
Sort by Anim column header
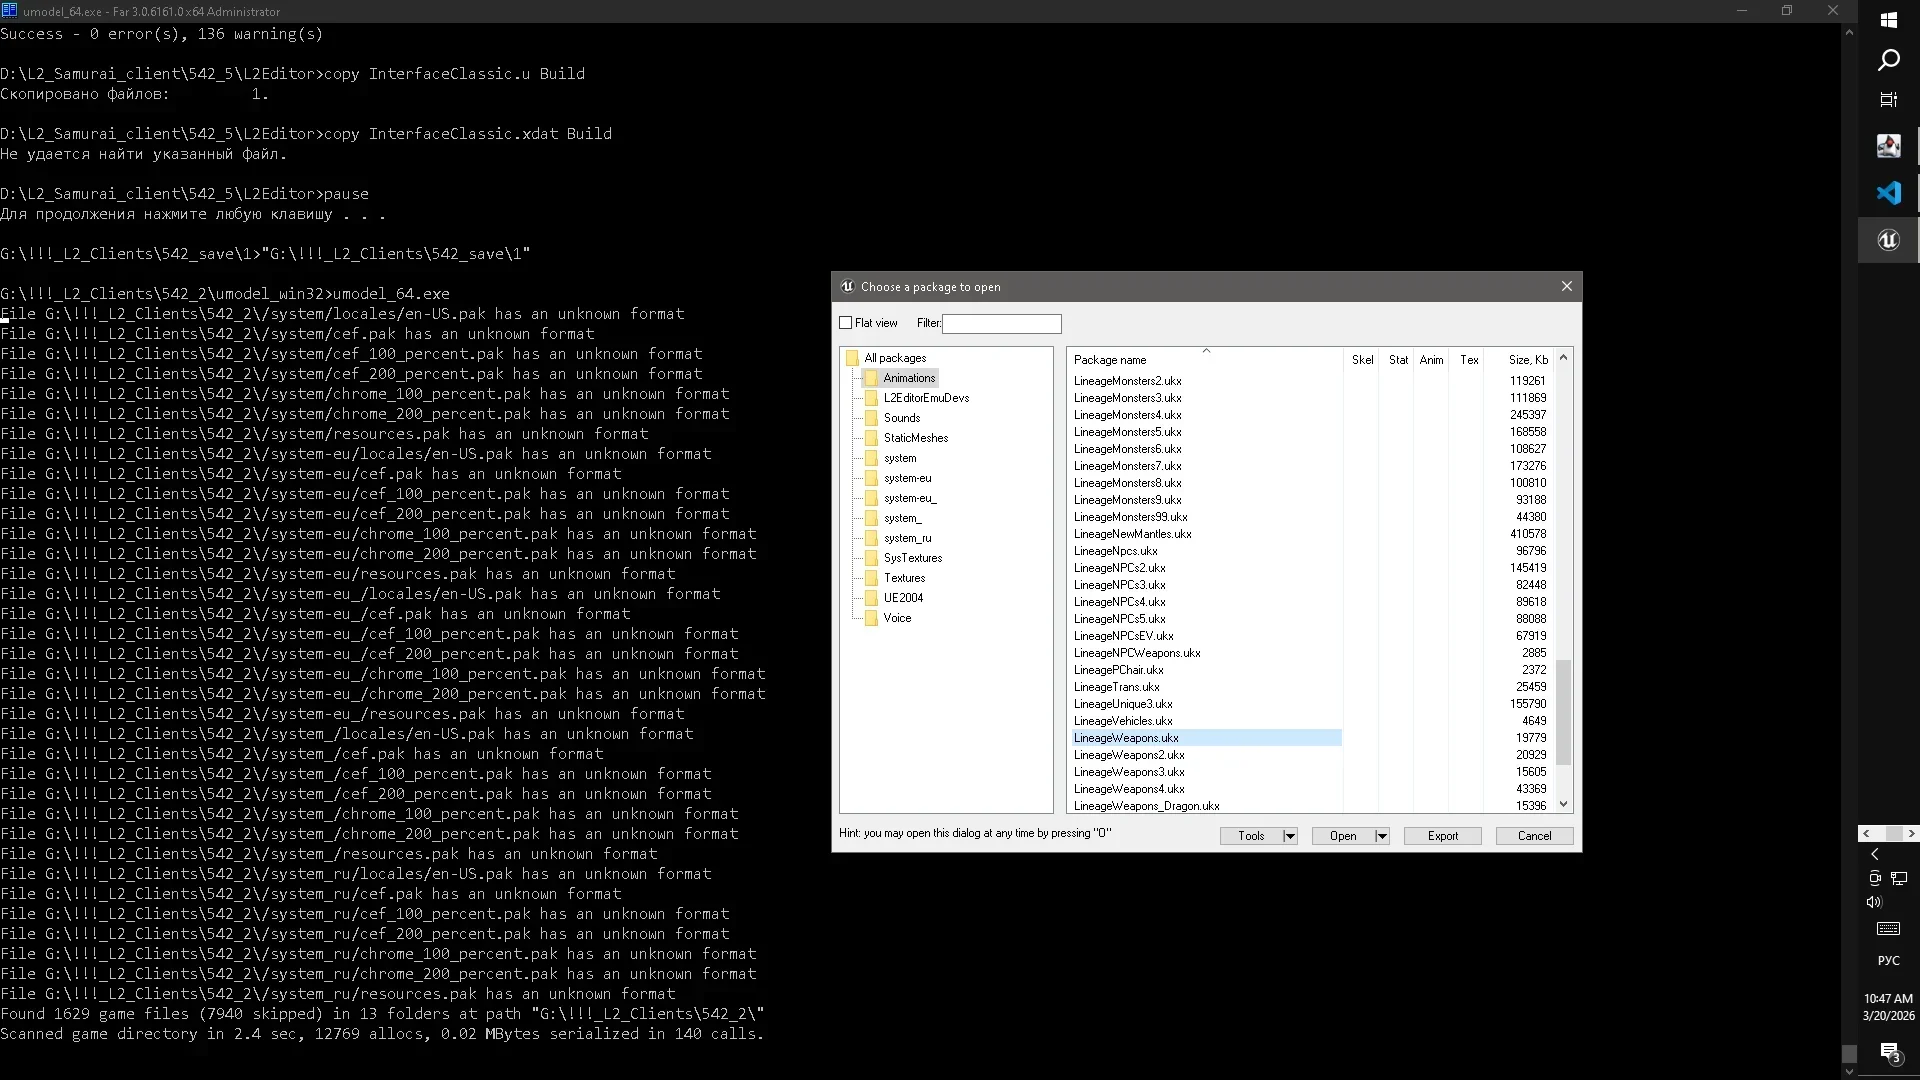coord(1431,360)
